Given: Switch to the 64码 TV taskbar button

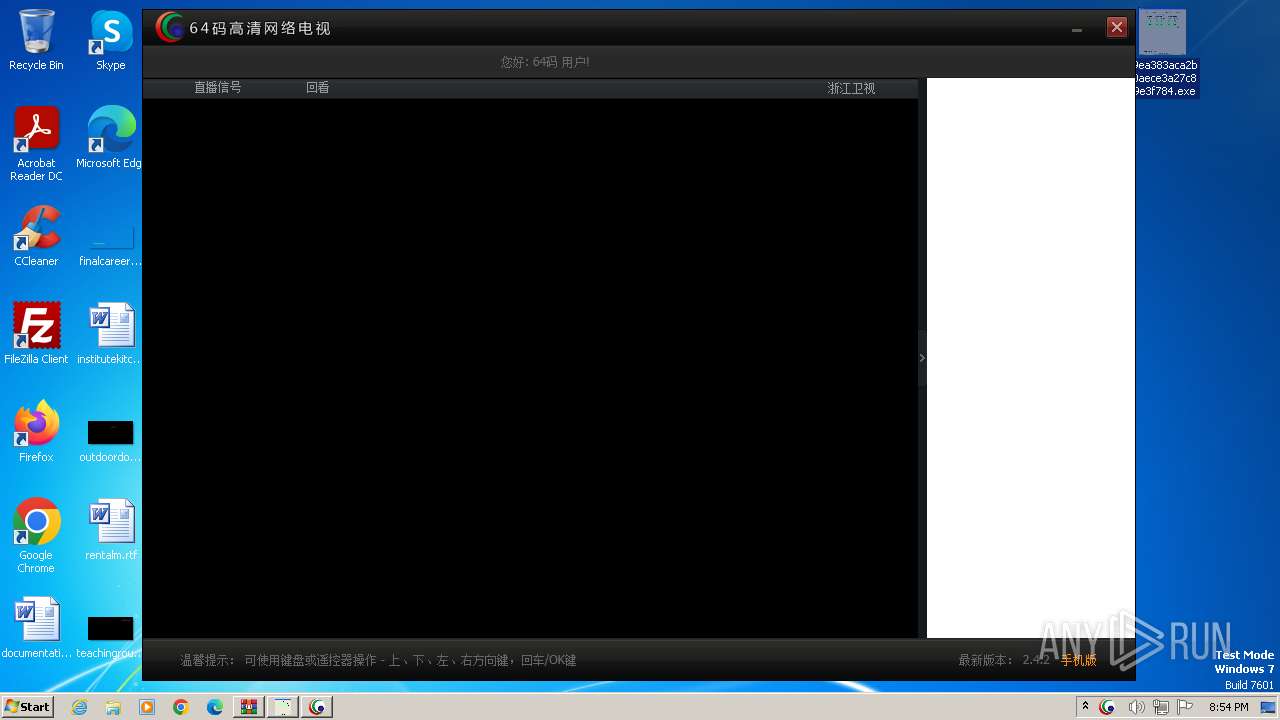Looking at the screenshot, I should pyautogui.click(x=317, y=707).
